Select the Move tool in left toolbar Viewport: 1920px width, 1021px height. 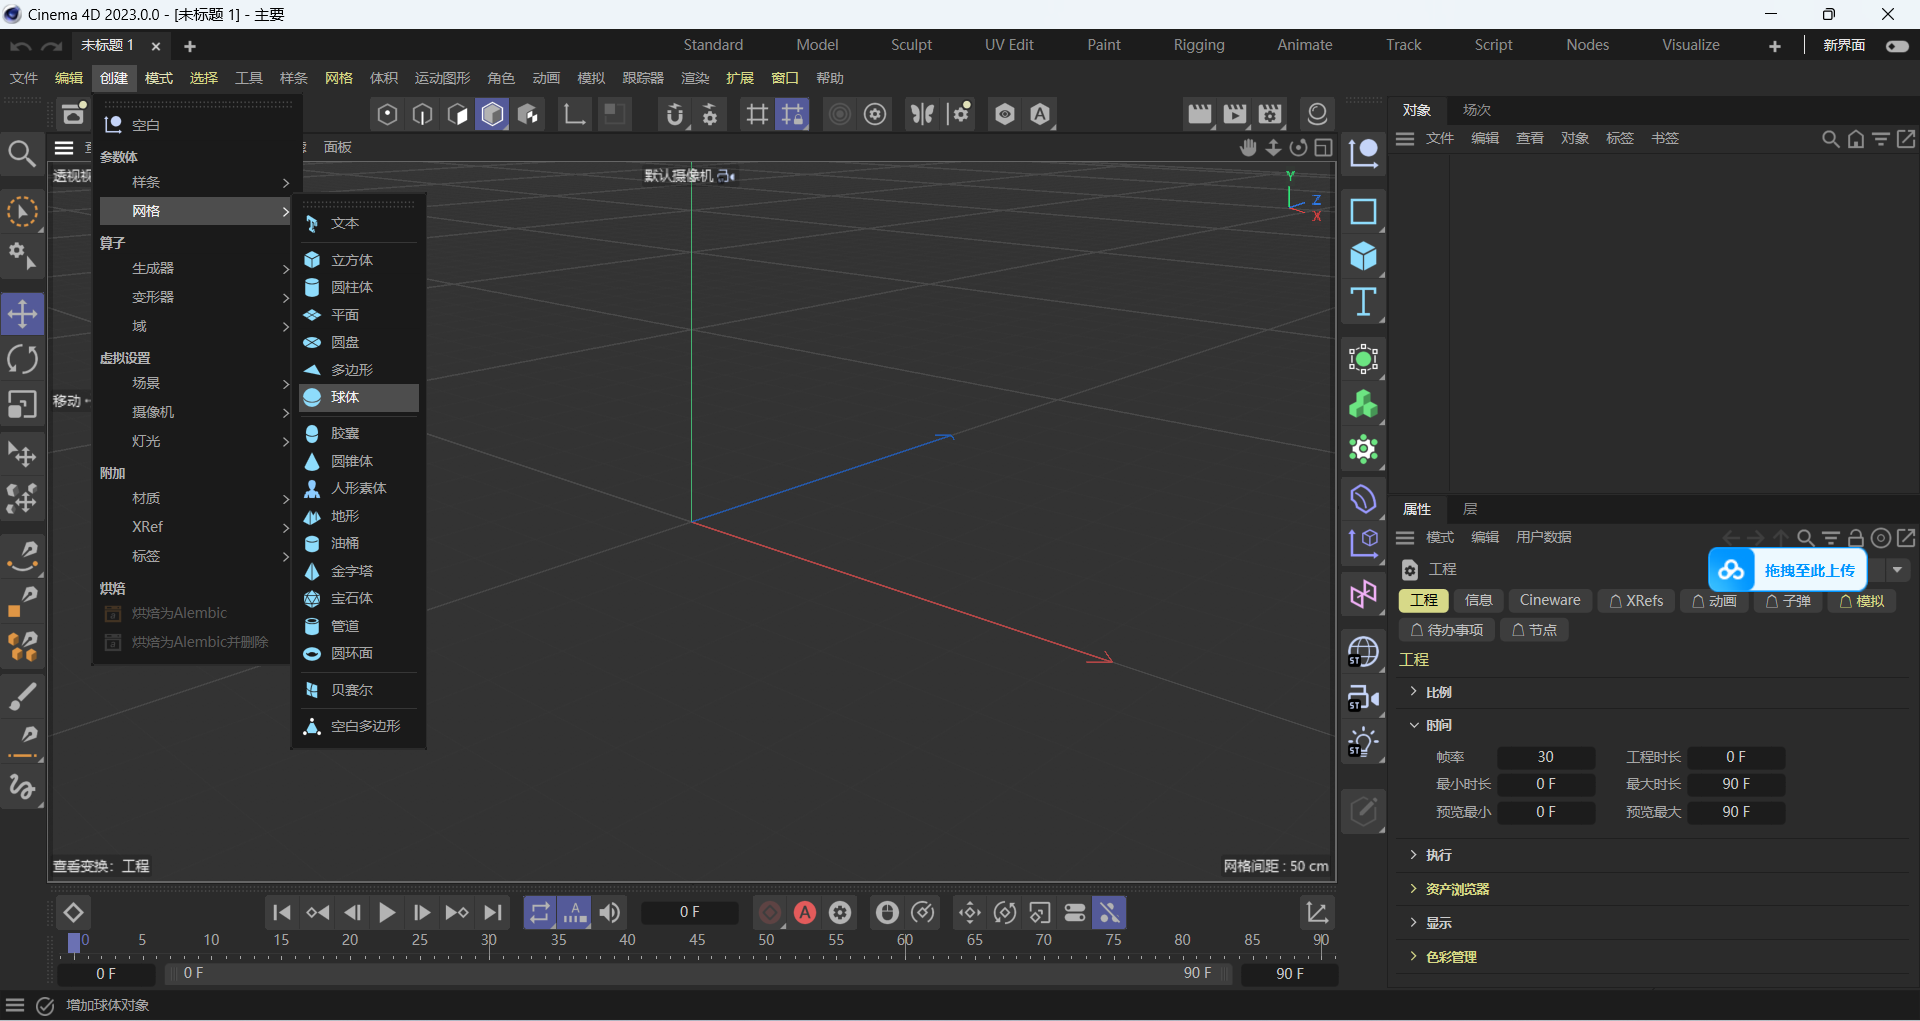click(x=22, y=314)
